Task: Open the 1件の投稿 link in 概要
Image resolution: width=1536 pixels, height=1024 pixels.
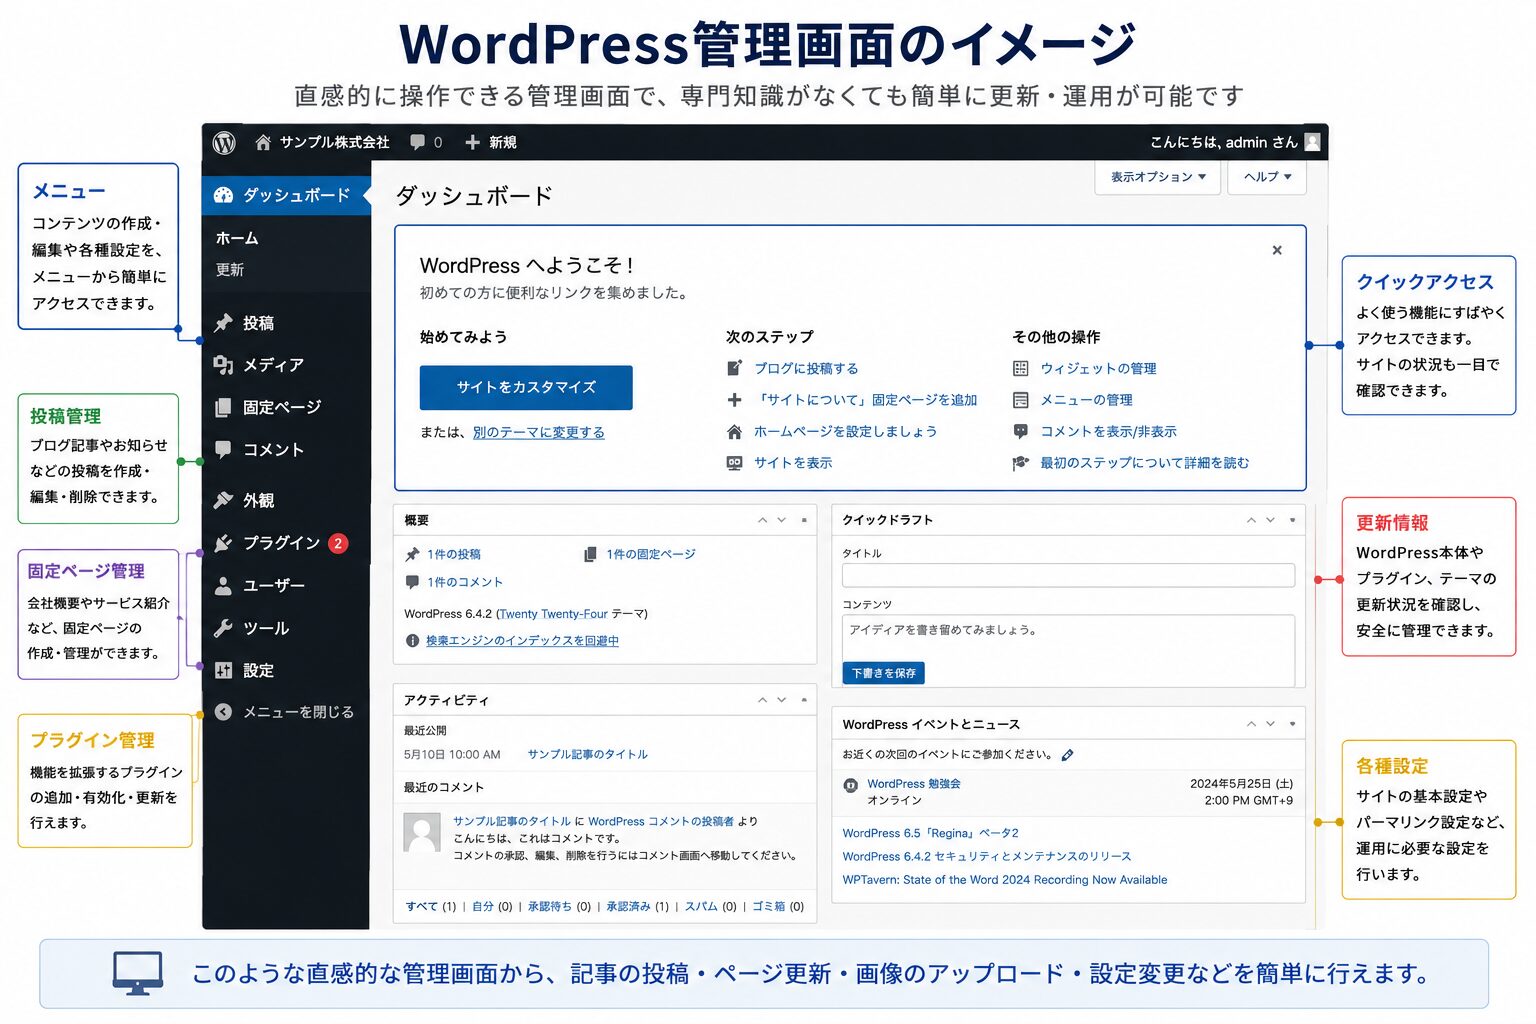Action: pyautogui.click(x=454, y=554)
